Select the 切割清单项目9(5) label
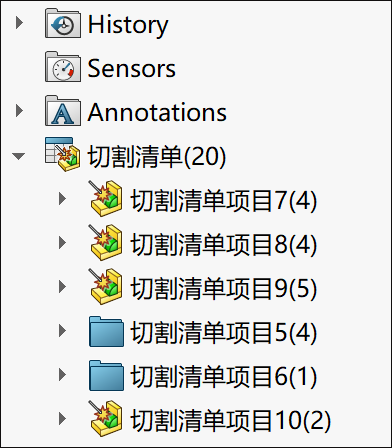Viewport: 392px width, 448px height. click(x=224, y=288)
